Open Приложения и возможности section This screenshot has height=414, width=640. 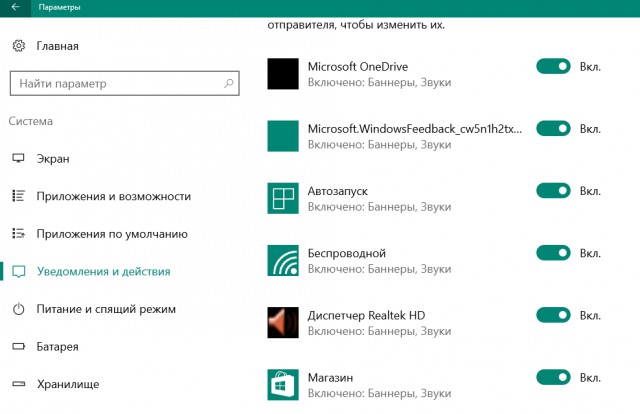pyautogui.click(x=113, y=196)
